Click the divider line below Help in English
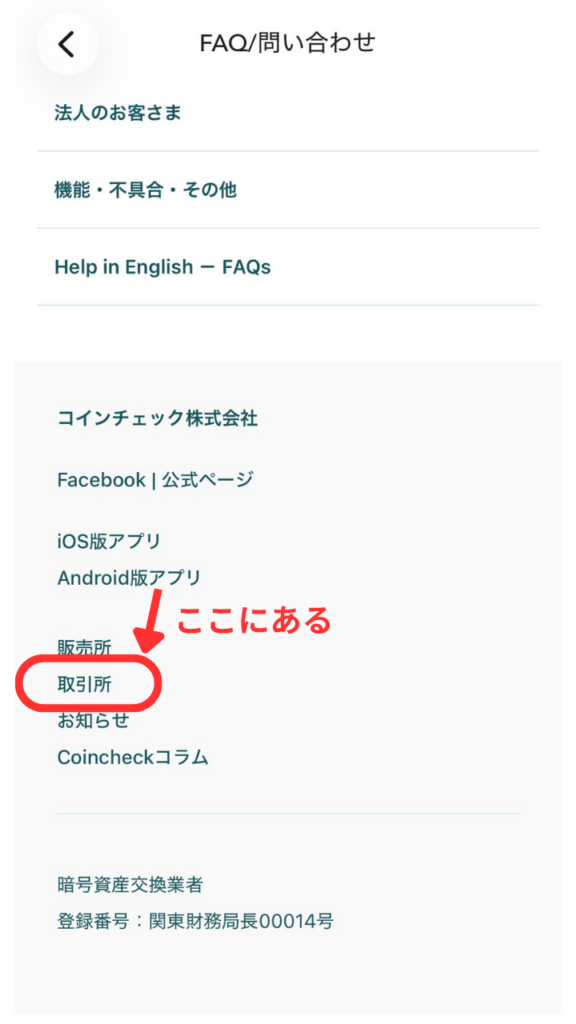This screenshot has width=576, height=1024. coord(288,305)
